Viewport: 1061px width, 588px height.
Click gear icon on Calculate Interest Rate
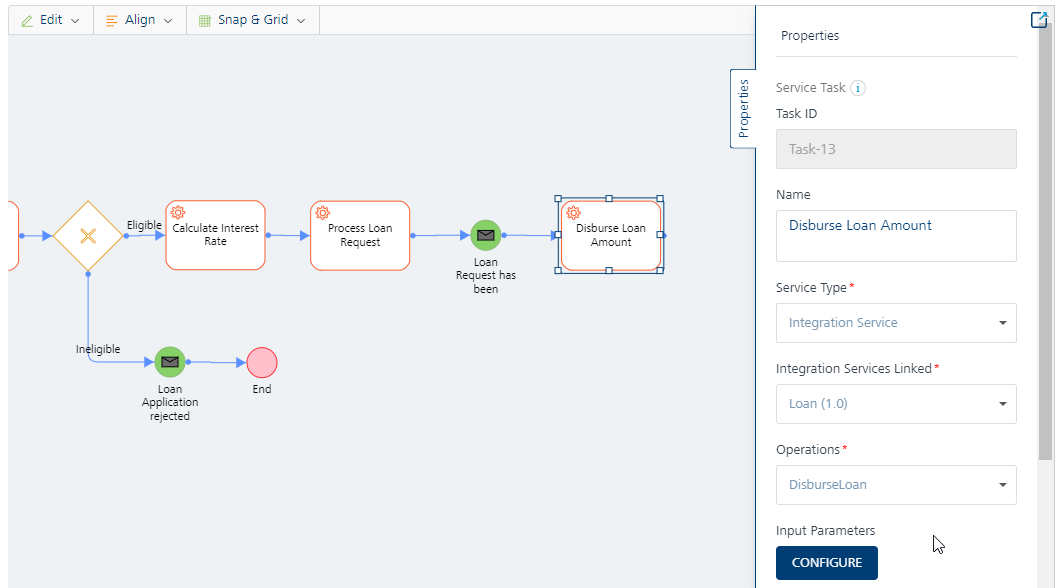point(178,212)
